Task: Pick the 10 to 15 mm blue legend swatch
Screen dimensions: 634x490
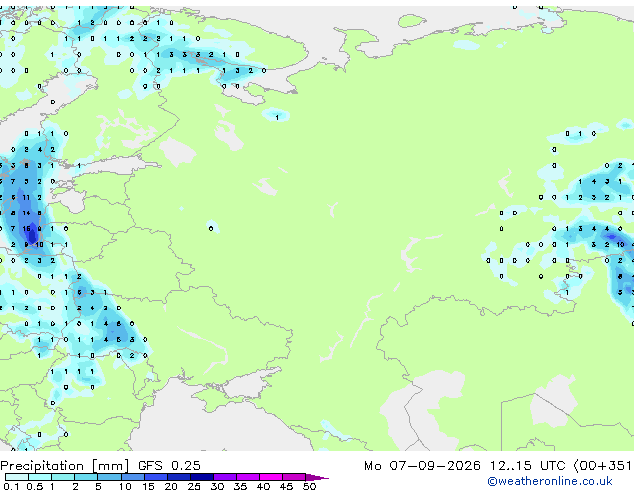Action: pyautogui.click(x=133, y=477)
